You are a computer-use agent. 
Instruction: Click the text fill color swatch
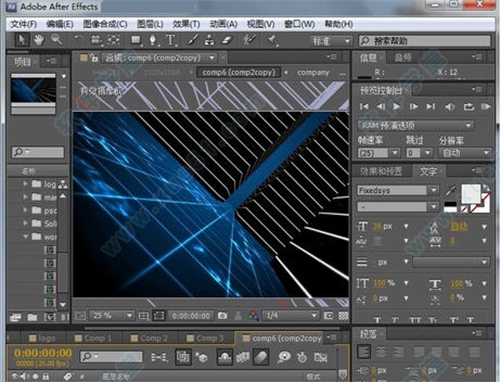(470, 194)
